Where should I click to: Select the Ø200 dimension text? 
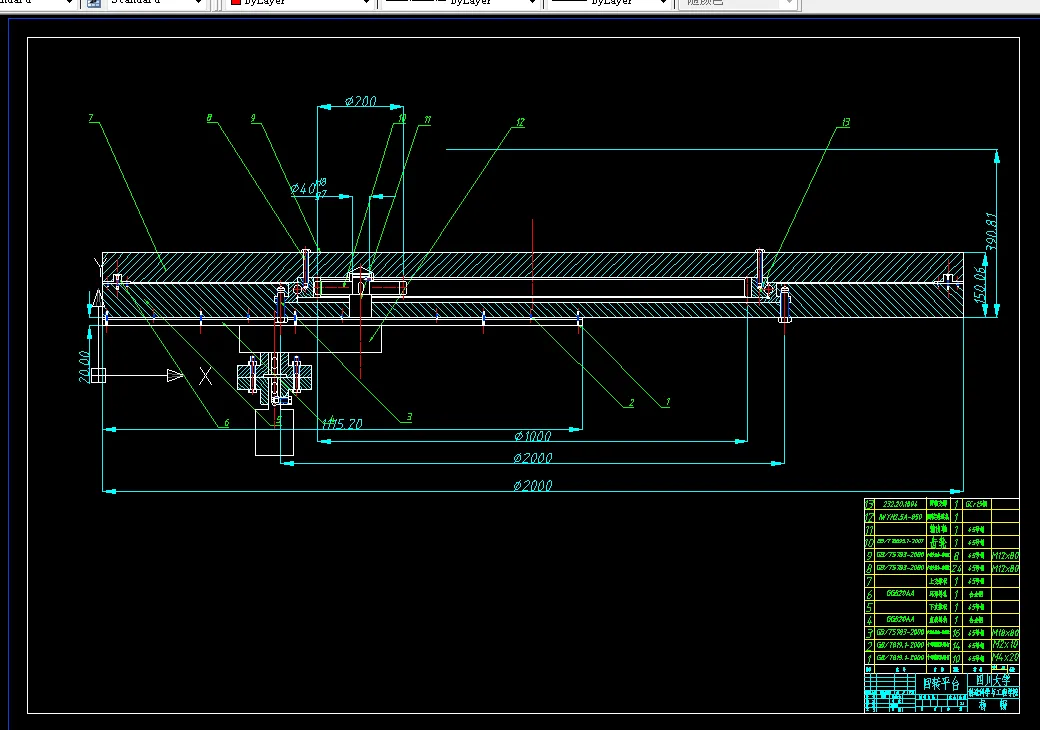[x=360, y=101]
